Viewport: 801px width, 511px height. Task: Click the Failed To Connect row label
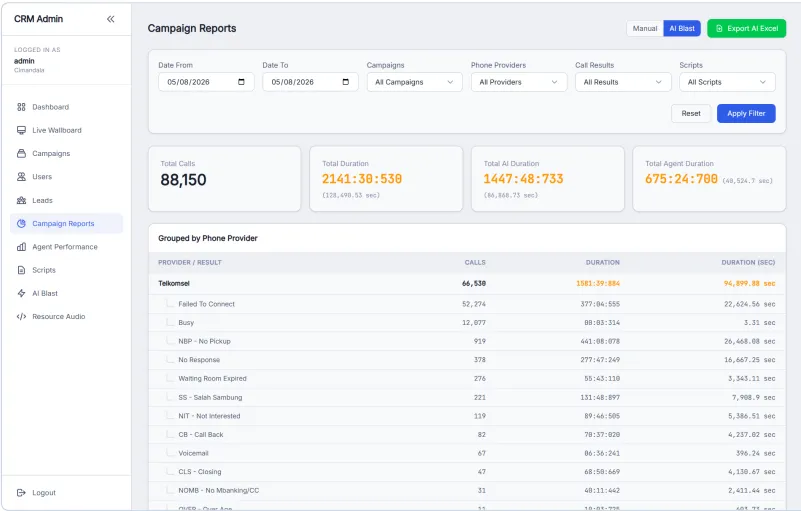(206, 304)
